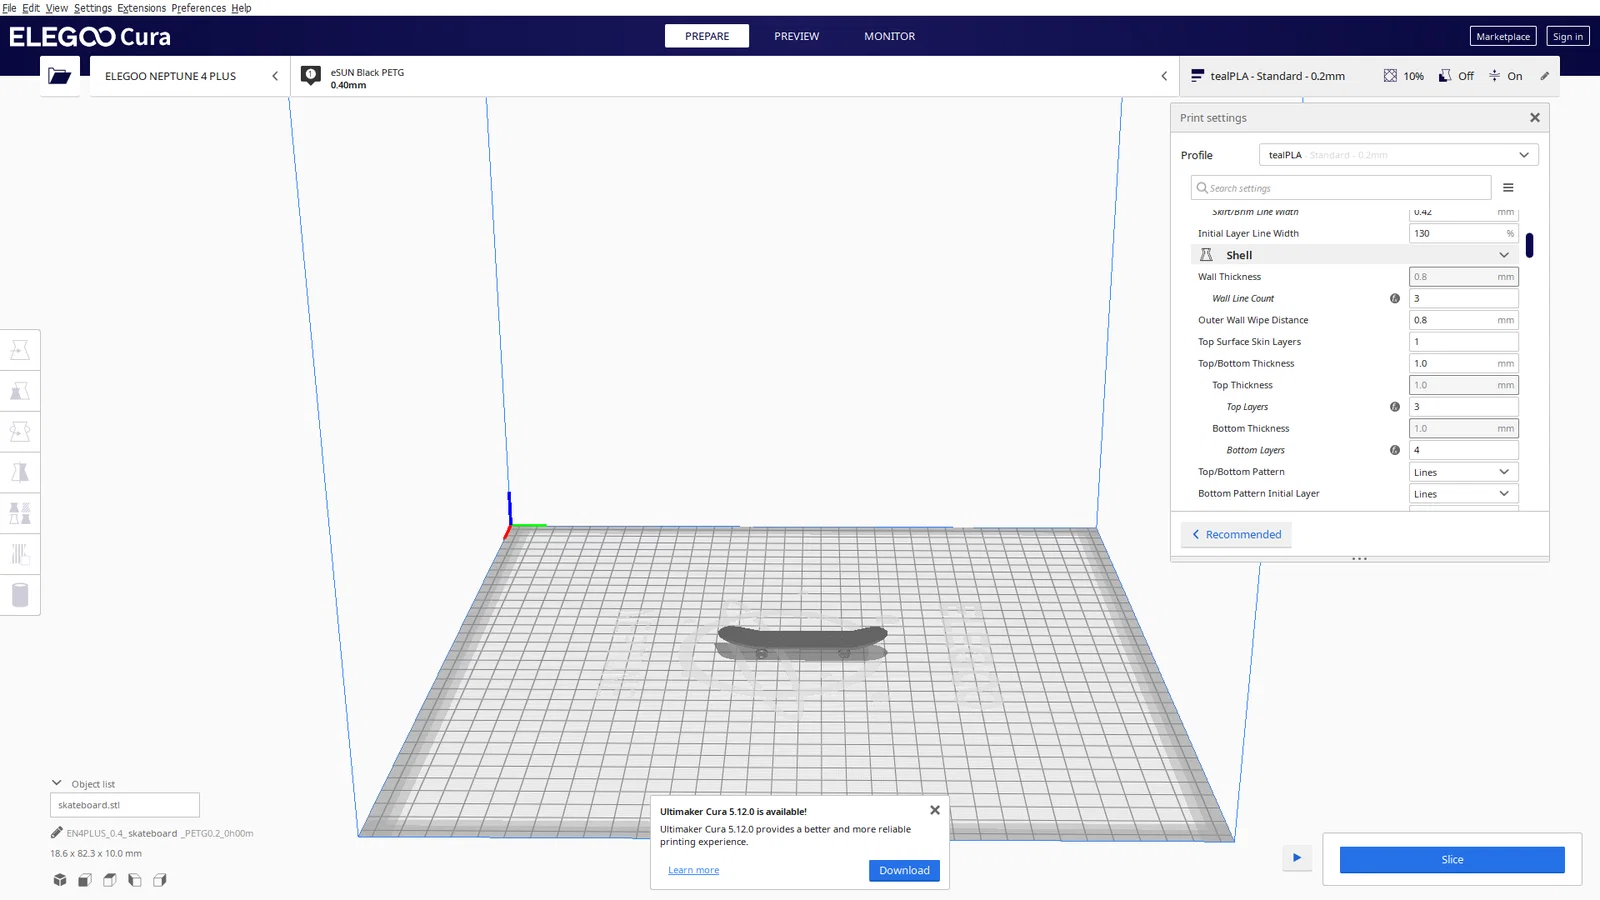The height and width of the screenshot is (900, 1600).
Task: Click the pencil icon beside the job name
Action: pyautogui.click(x=57, y=832)
